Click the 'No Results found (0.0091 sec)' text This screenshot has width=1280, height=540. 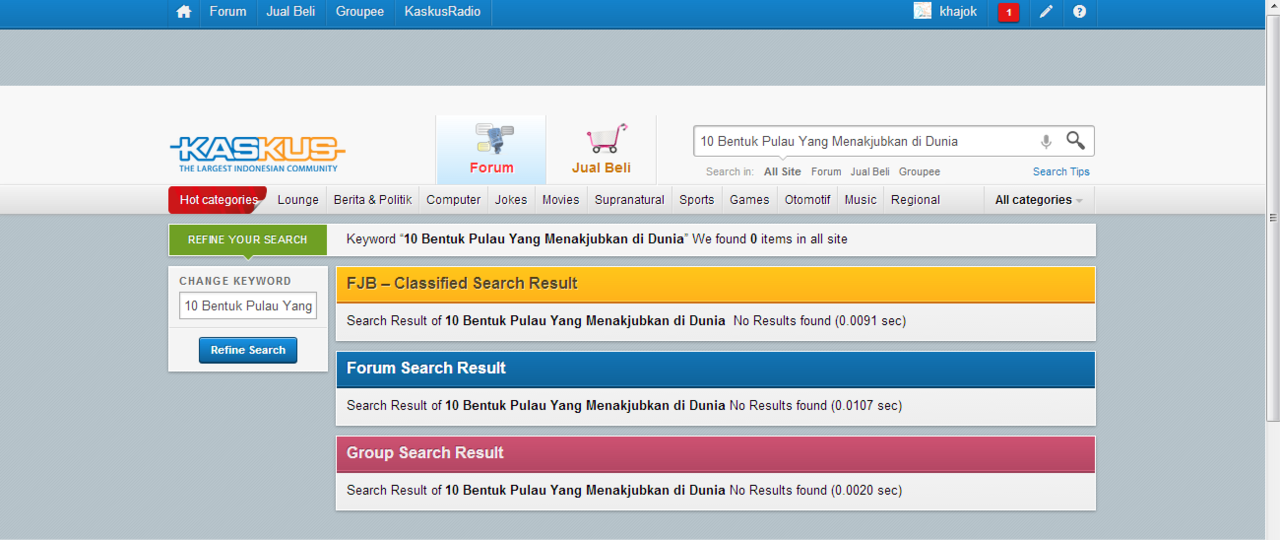pyautogui.click(x=819, y=321)
